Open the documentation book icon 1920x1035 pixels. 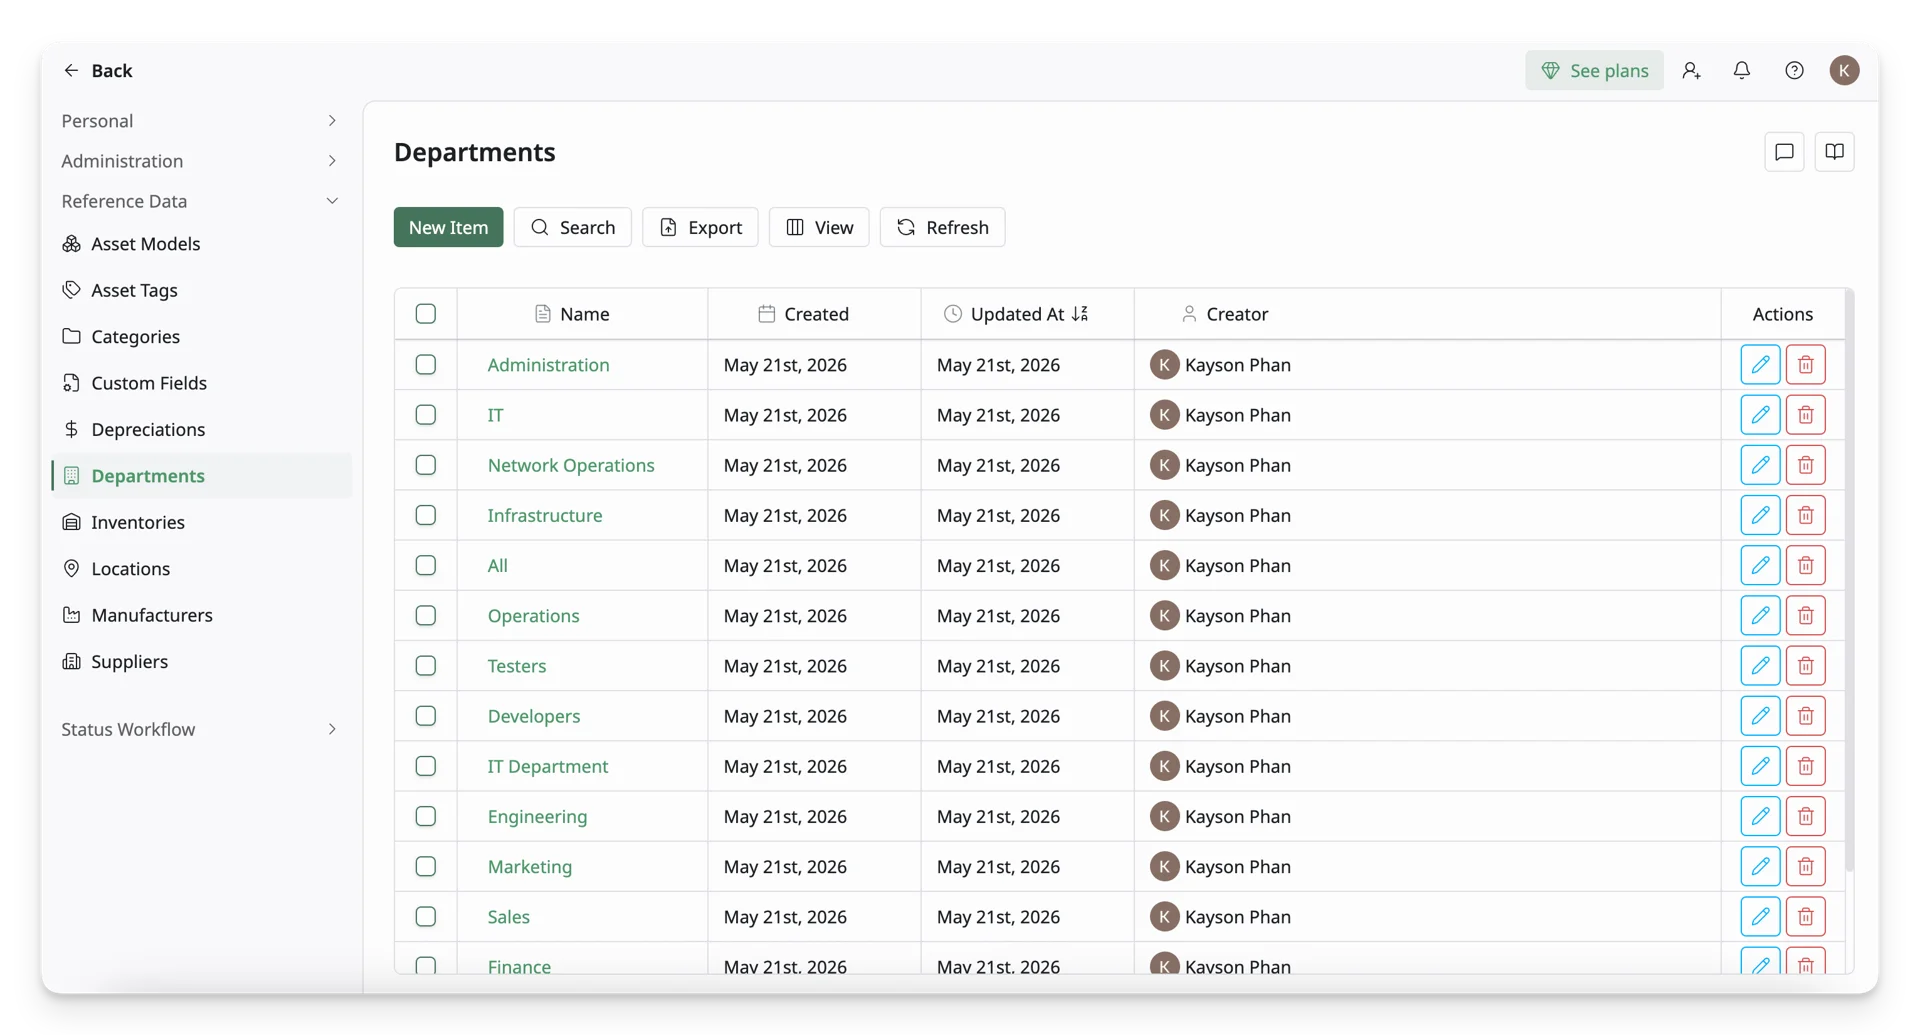1834,152
